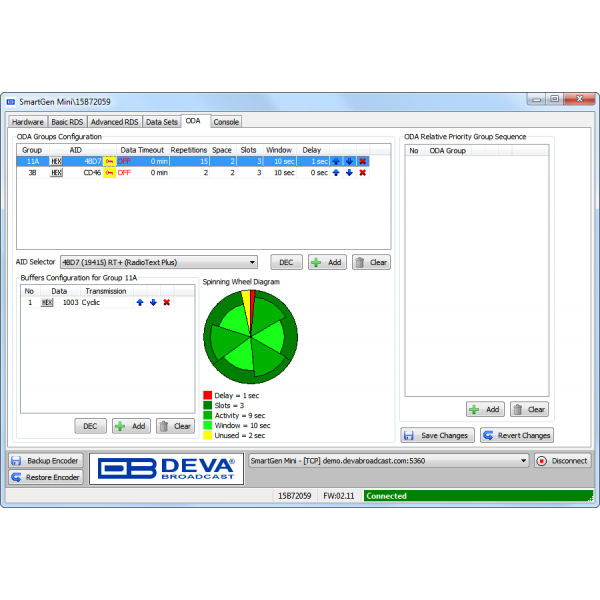The height and width of the screenshot is (600, 600).
Task: Clear the ODA priority group sequence
Action: tap(529, 409)
